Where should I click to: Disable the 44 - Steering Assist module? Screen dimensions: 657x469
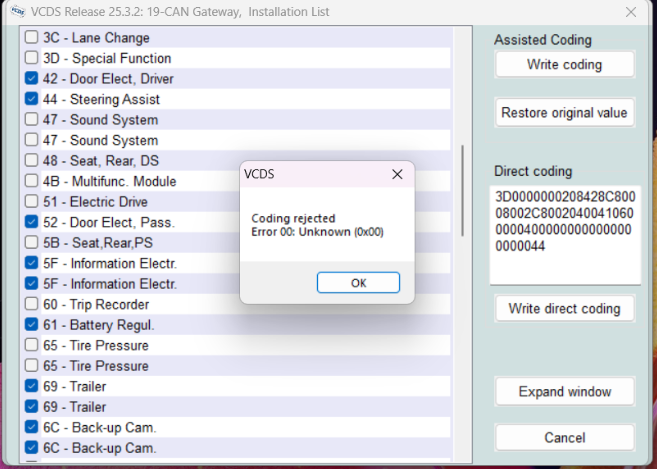click(x=32, y=99)
